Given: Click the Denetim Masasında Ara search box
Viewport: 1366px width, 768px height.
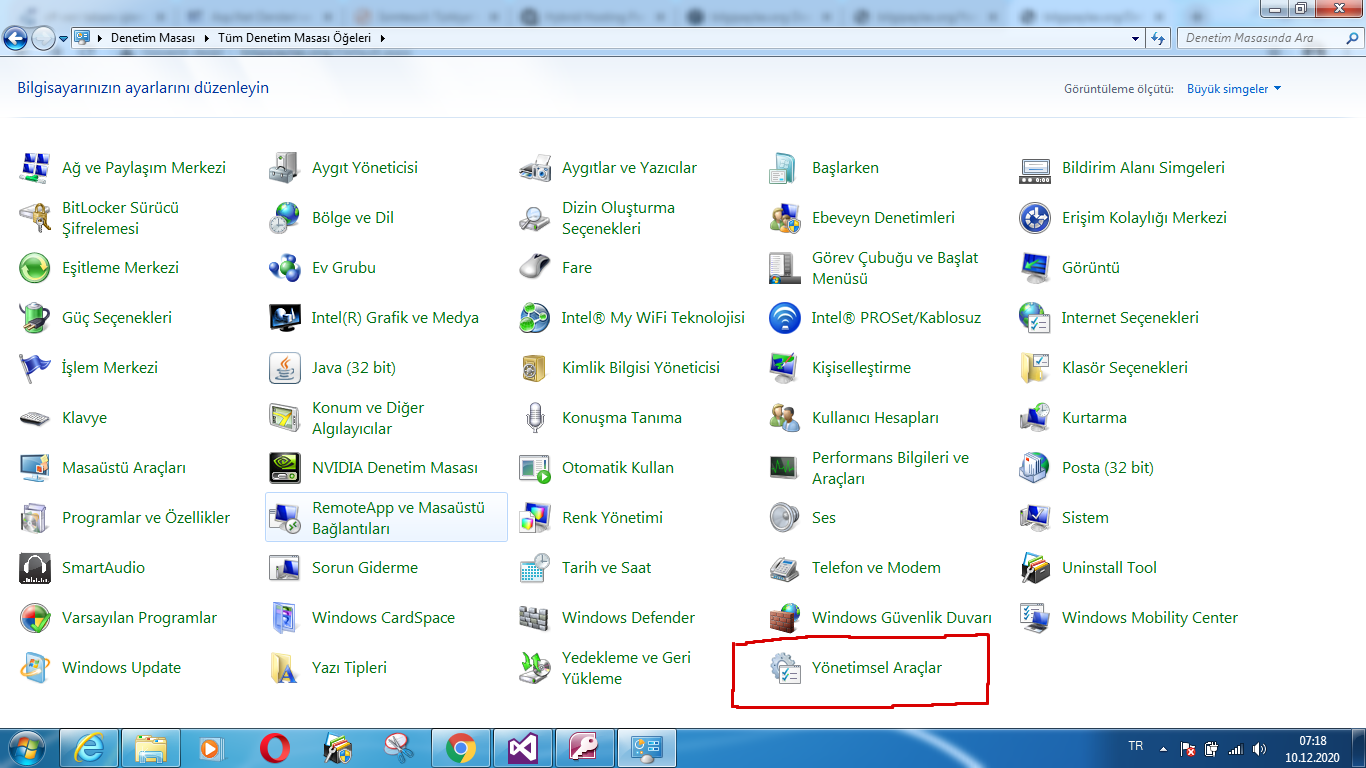Looking at the screenshot, I should [x=1260, y=38].
